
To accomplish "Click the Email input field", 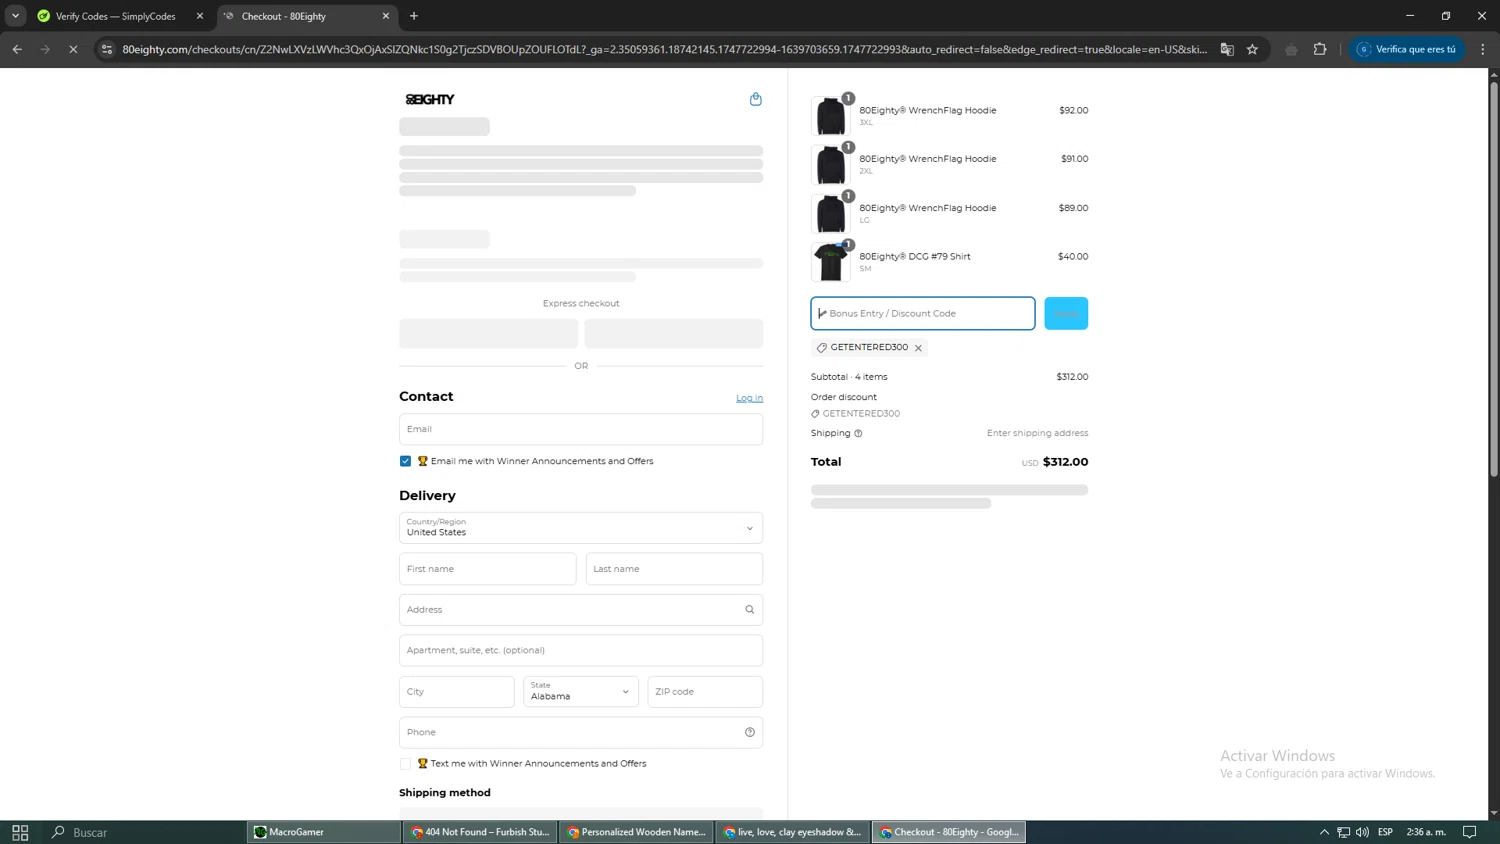I will [x=580, y=429].
